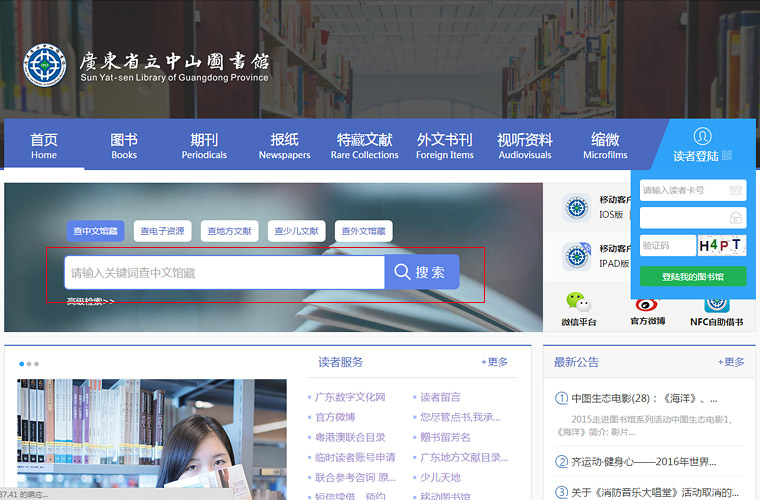
Task: Open 临时读者账号申请 link
Action: tap(355, 457)
